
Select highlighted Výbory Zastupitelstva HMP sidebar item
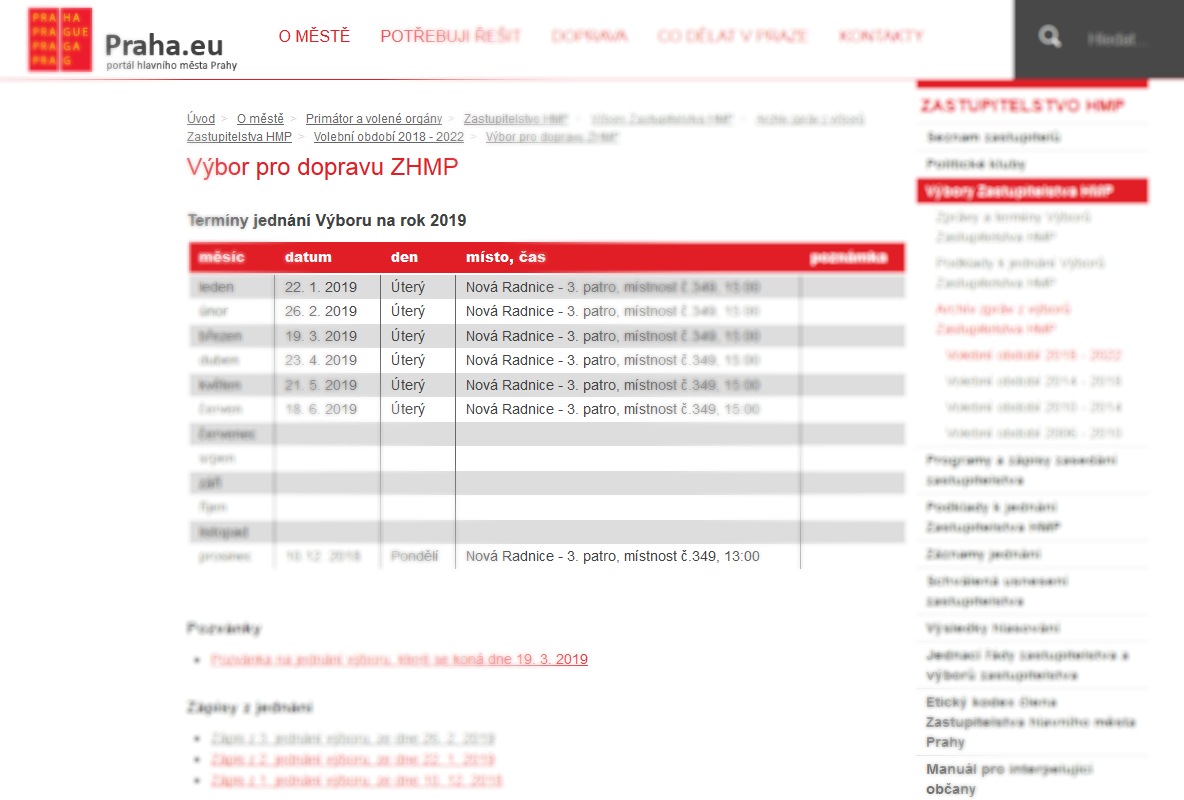pyautogui.click(x=1020, y=191)
